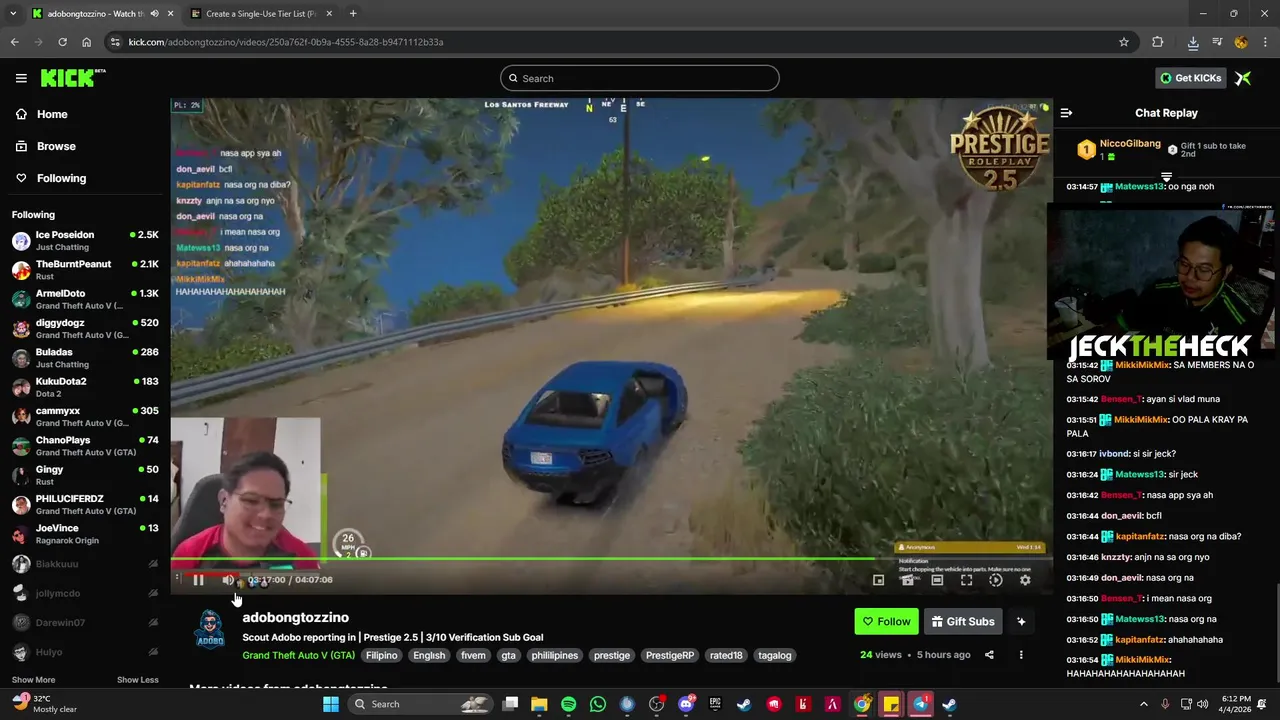Screen dimensions: 1280x720
Task: Pause the video playback
Action: pos(198,580)
